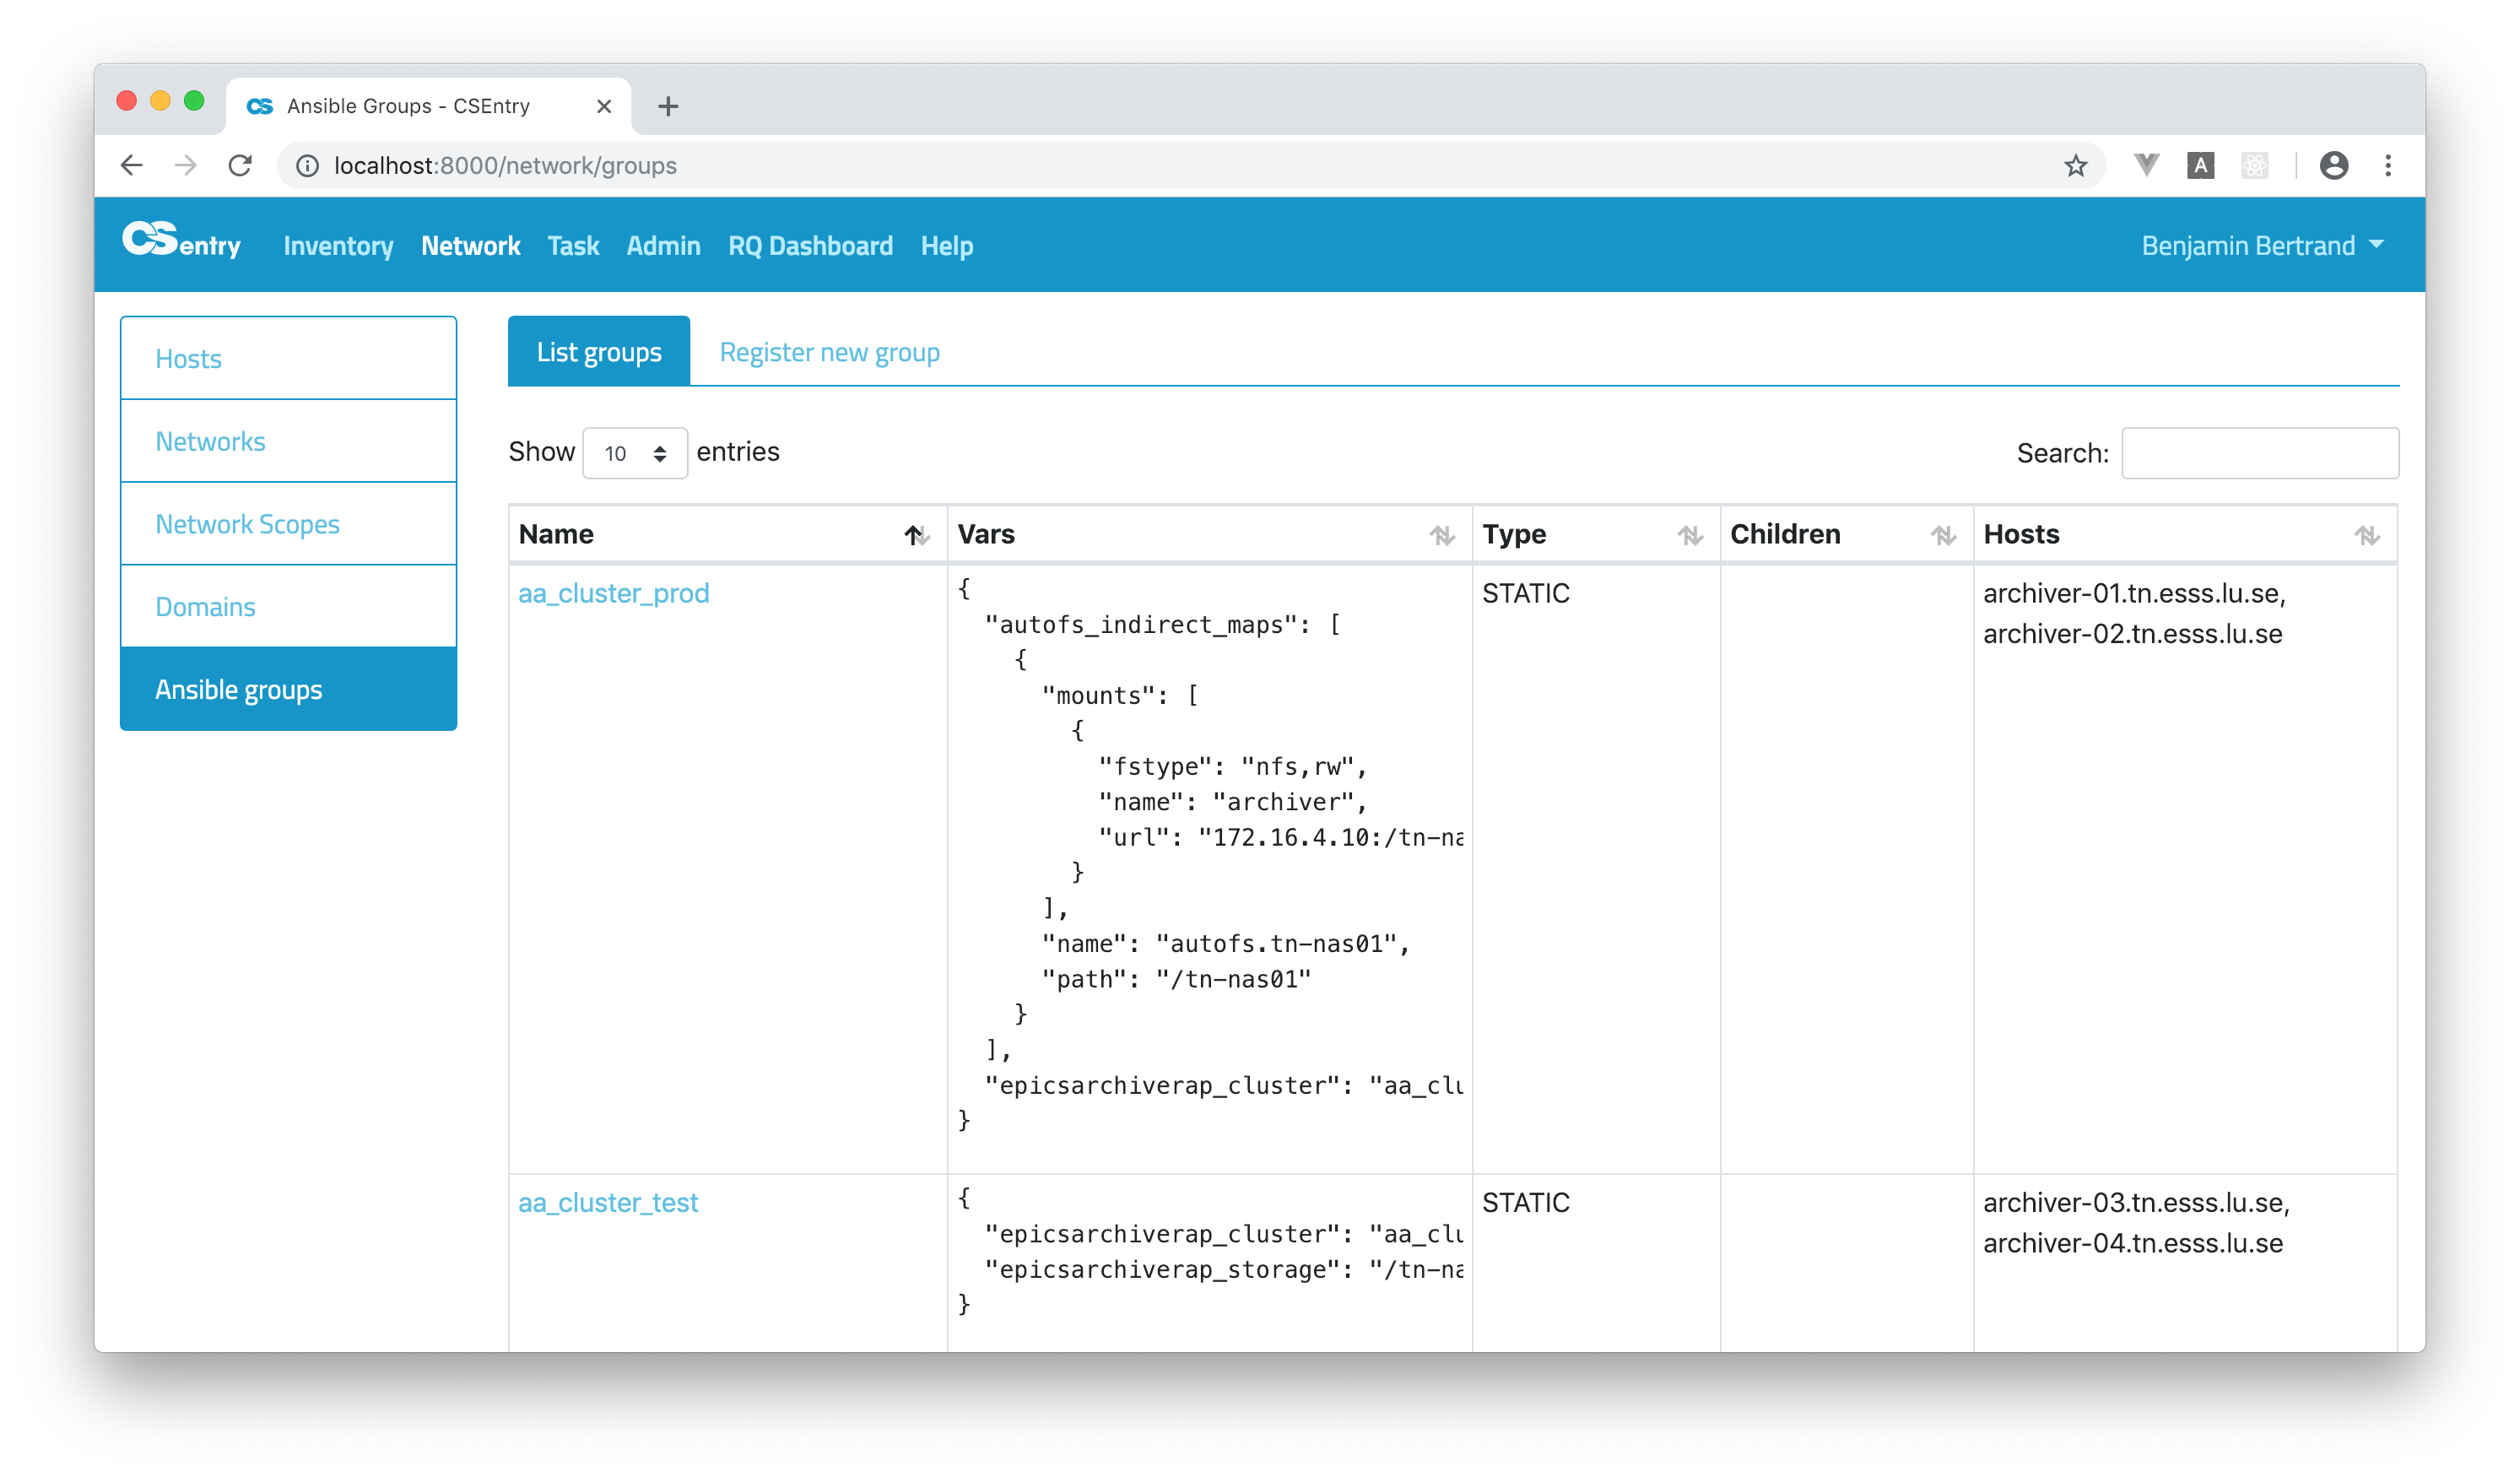Image resolution: width=2520 pixels, height=1477 pixels.
Task: Open the browser three-dot menu
Action: pyautogui.click(x=2390, y=165)
